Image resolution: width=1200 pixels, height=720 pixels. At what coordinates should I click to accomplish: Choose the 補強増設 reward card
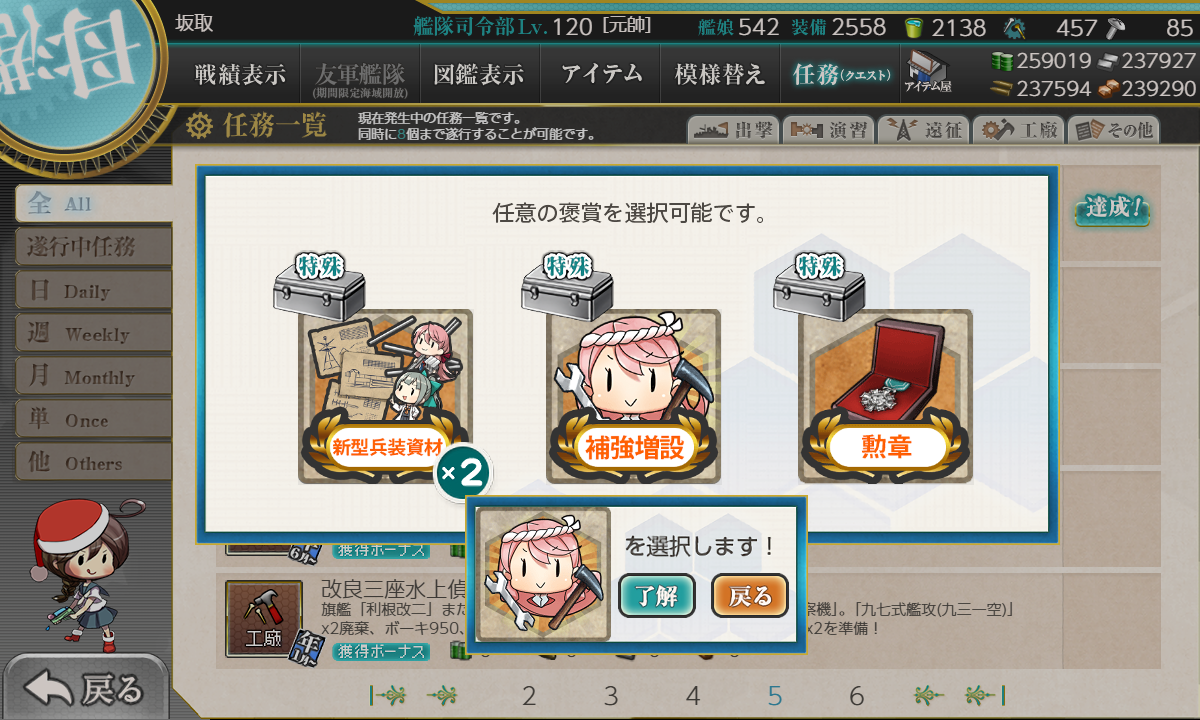(x=634, y=396)
